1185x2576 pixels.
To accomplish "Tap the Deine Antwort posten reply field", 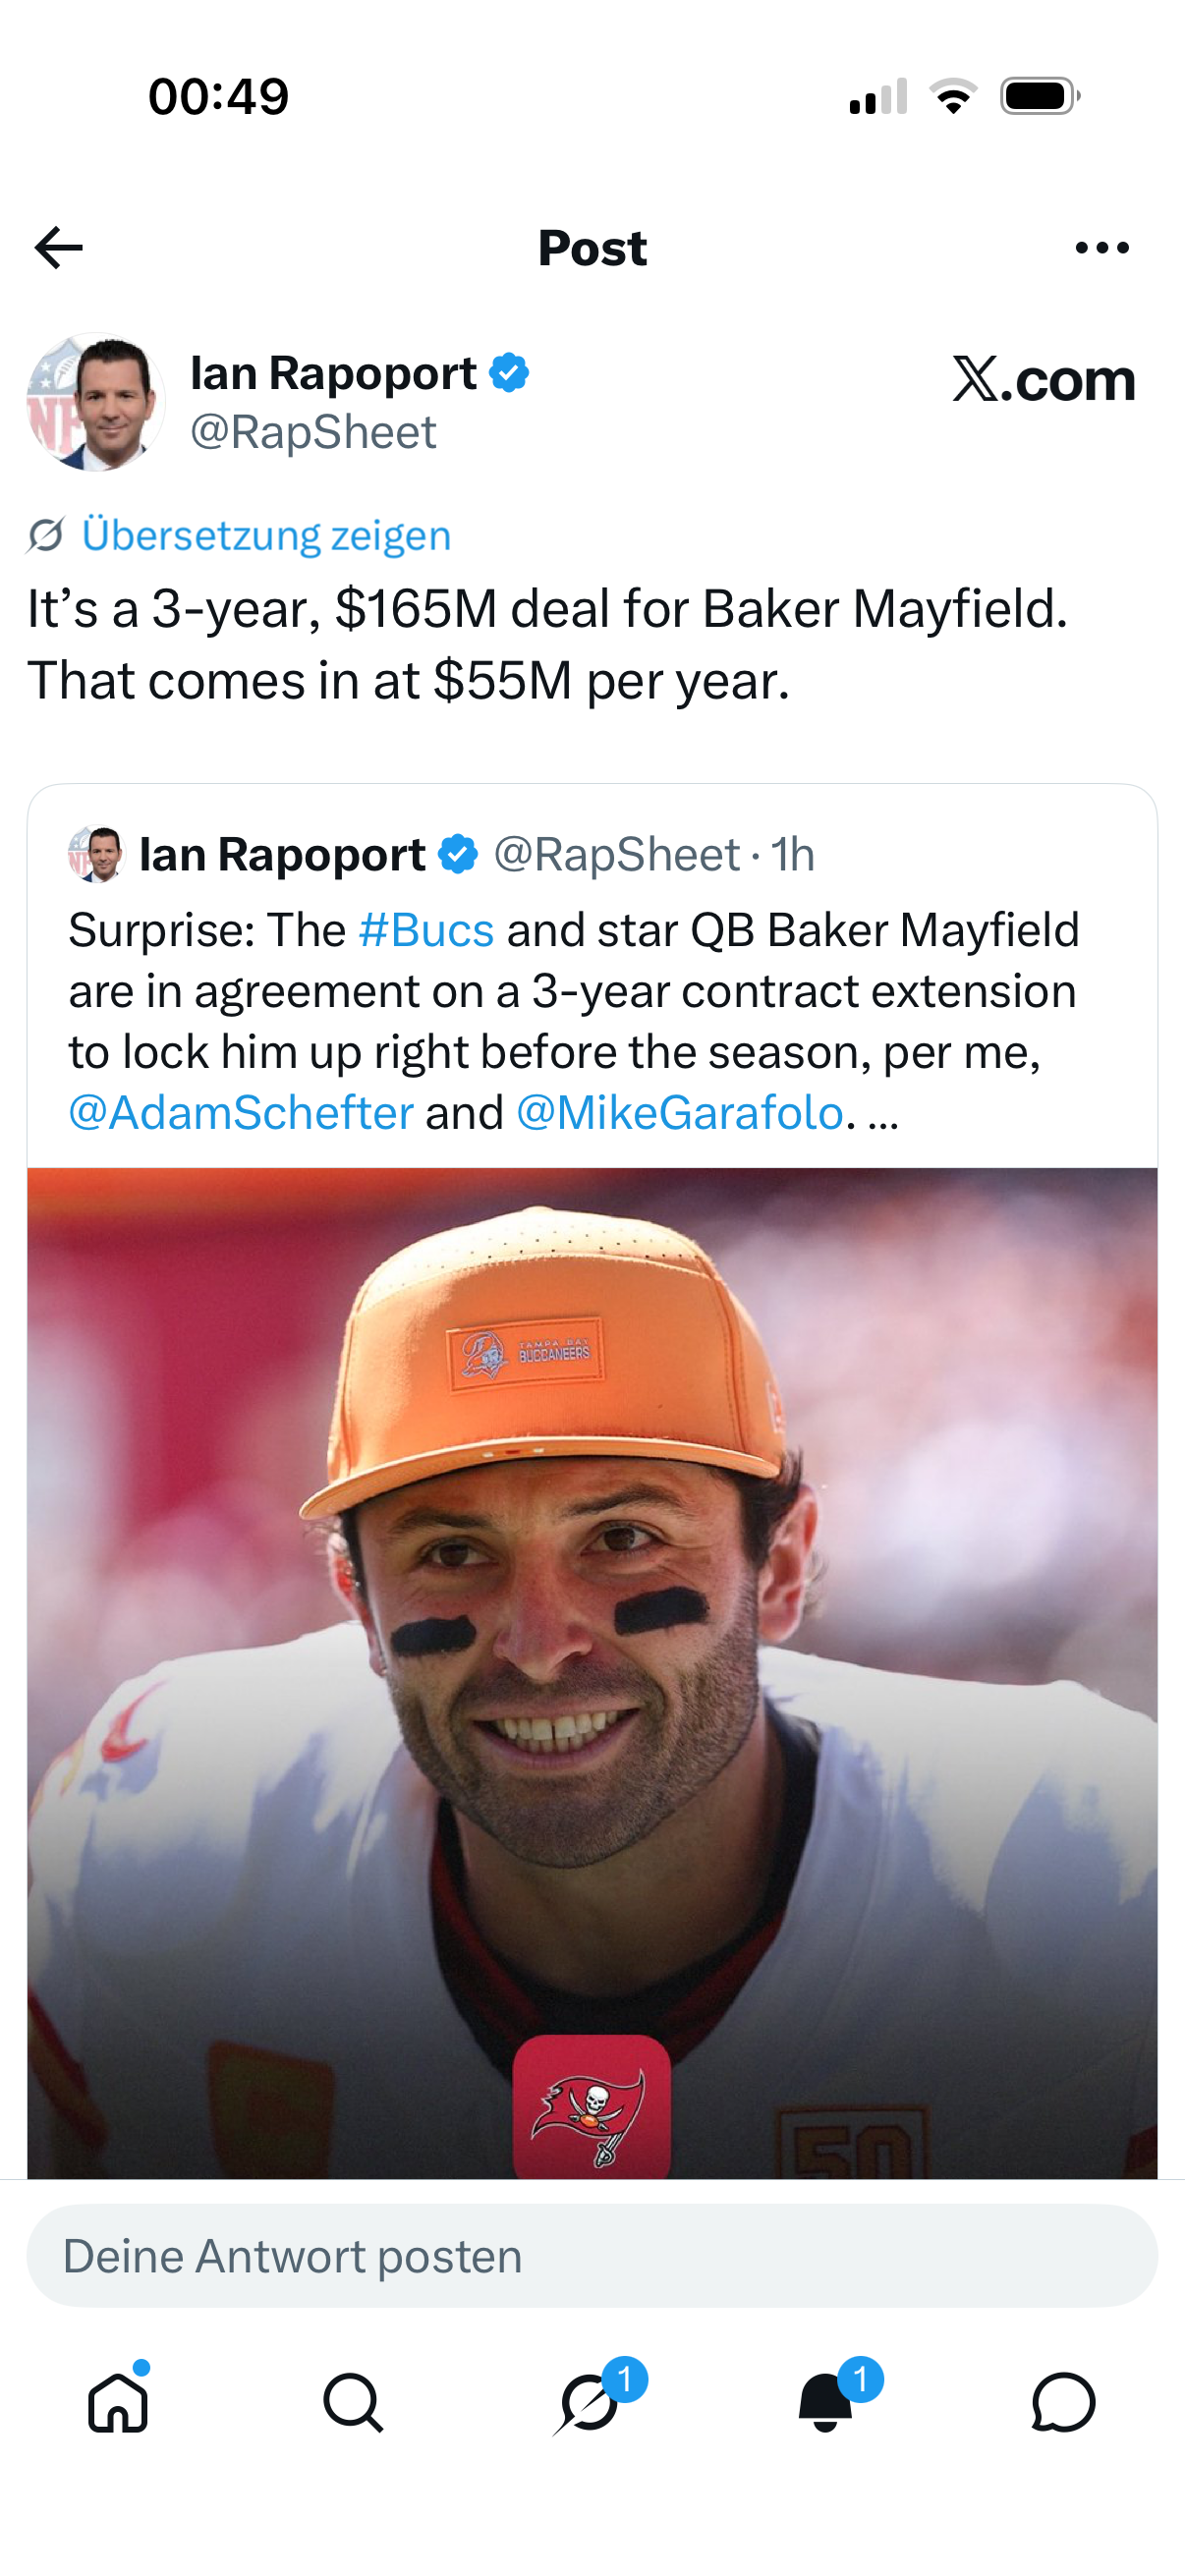I will tap(592, 2257).
